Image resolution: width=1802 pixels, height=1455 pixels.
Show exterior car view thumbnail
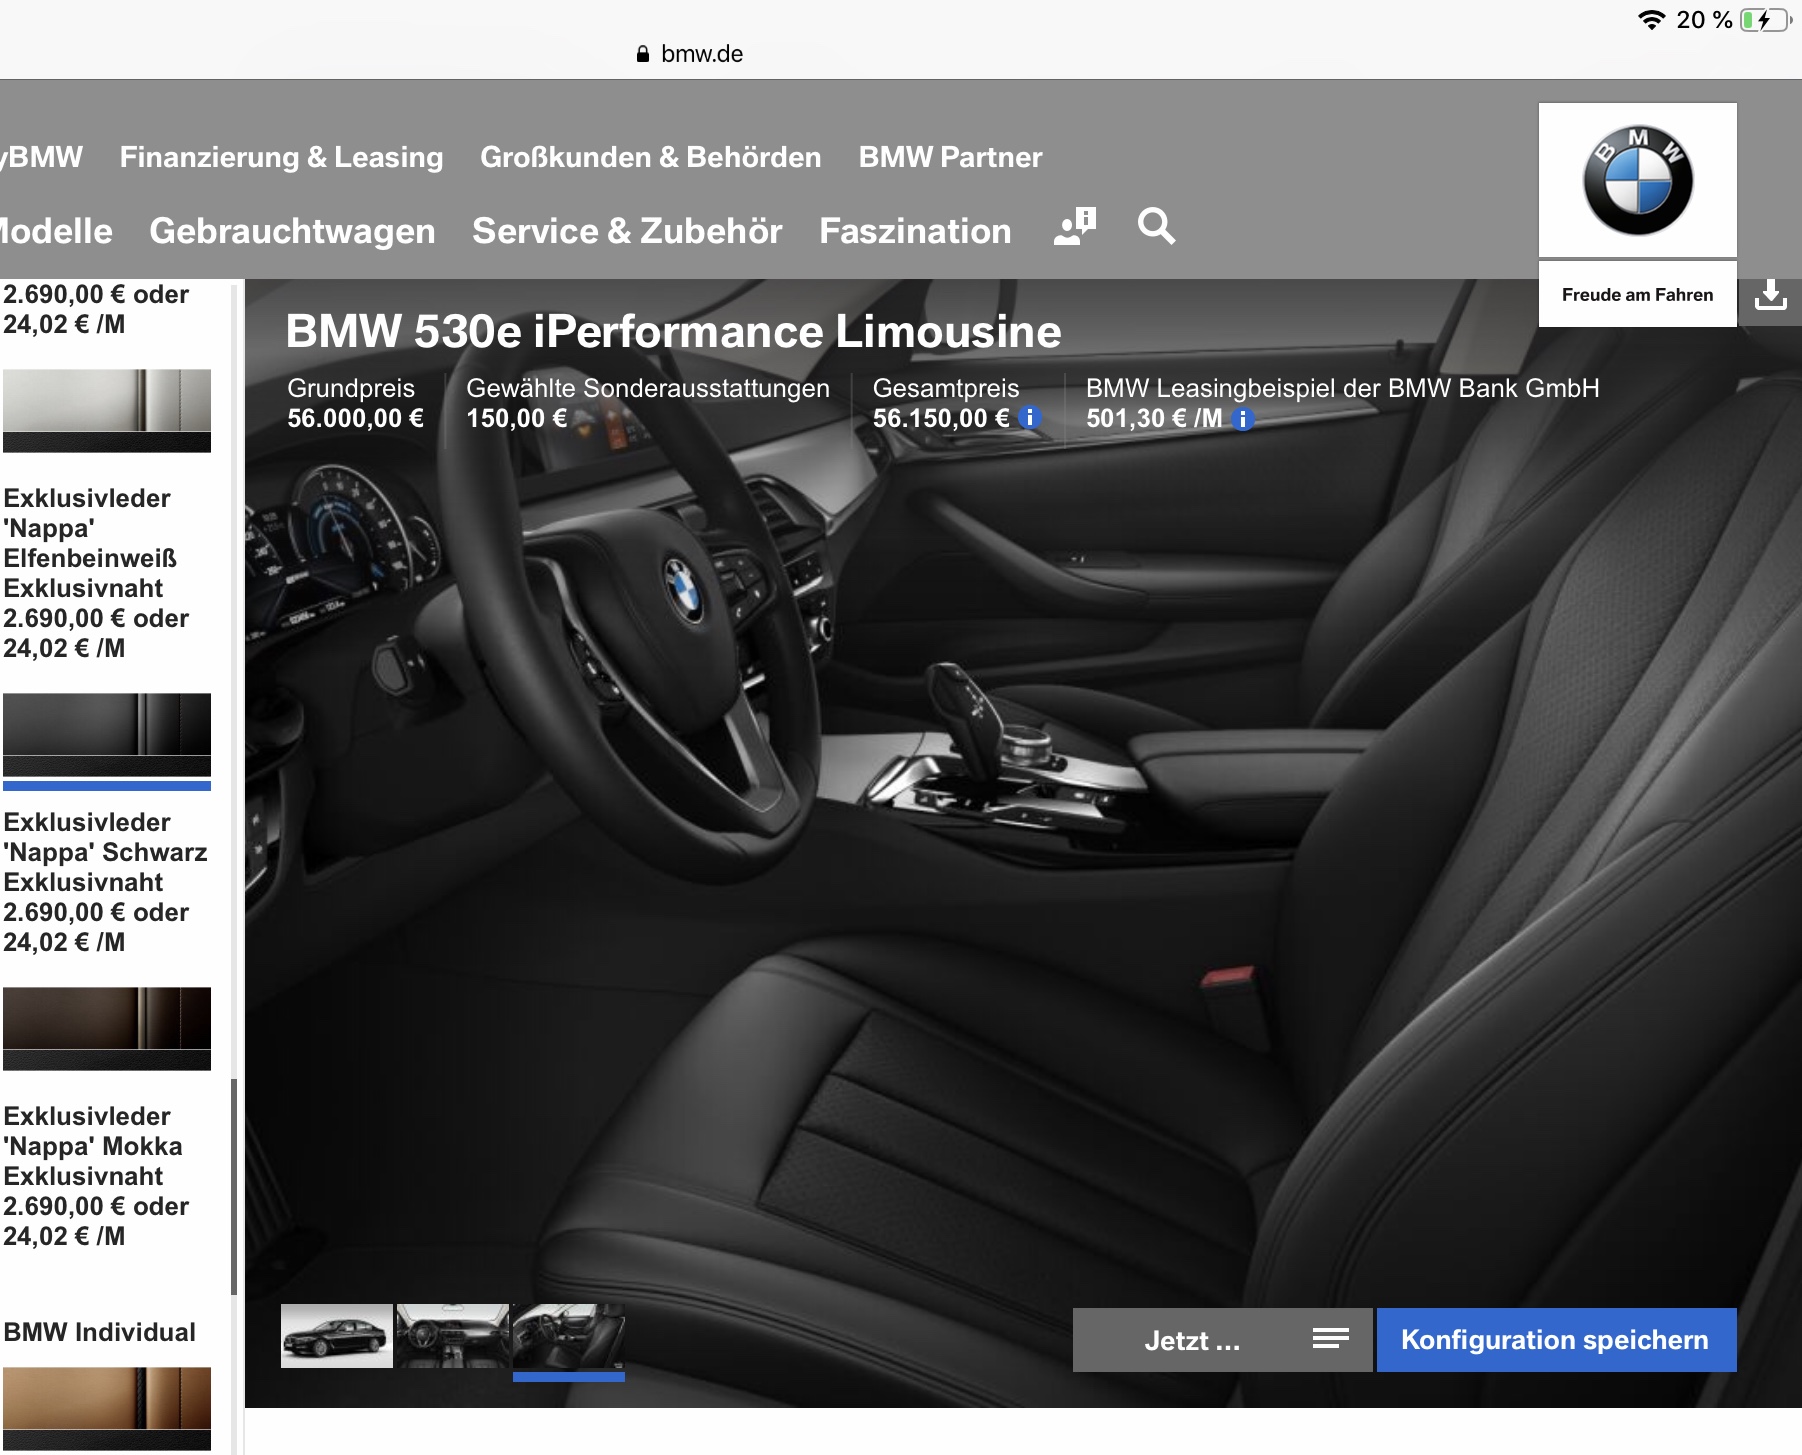pos(337,1336)
